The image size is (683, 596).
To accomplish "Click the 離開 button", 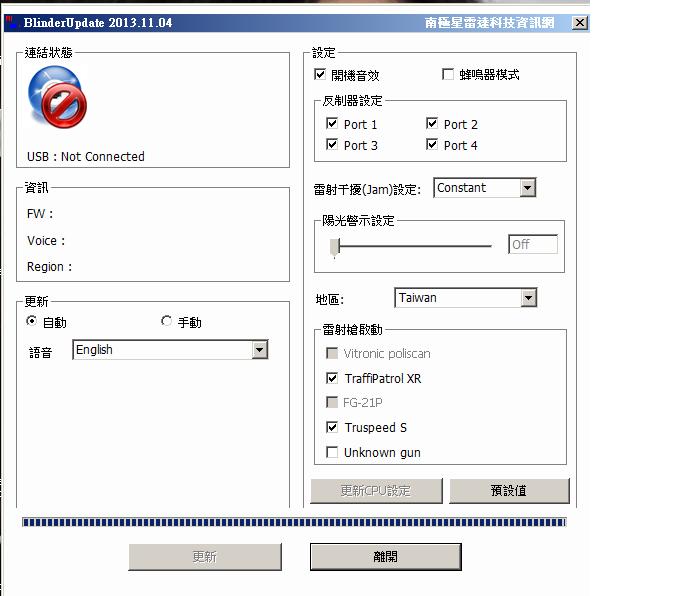I will coord(385,557).
